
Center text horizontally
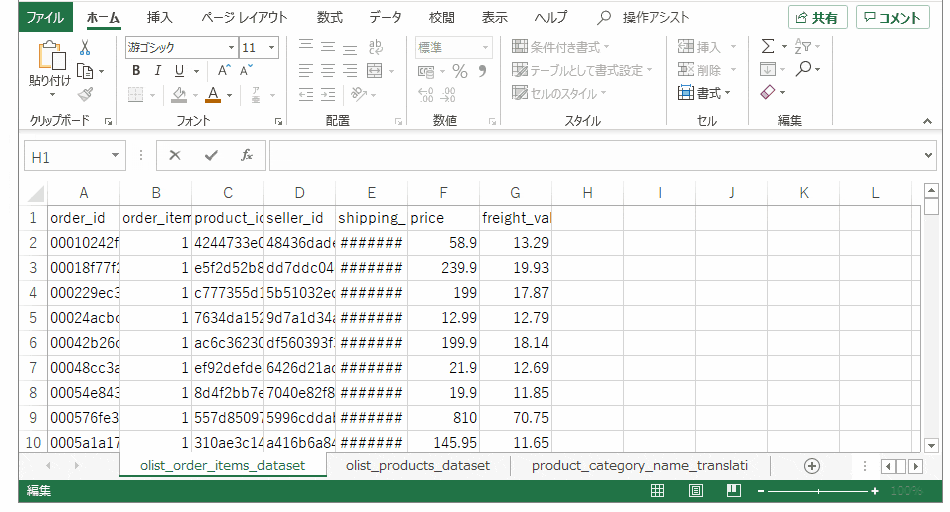pyautogui.click(x=328, y=71)
